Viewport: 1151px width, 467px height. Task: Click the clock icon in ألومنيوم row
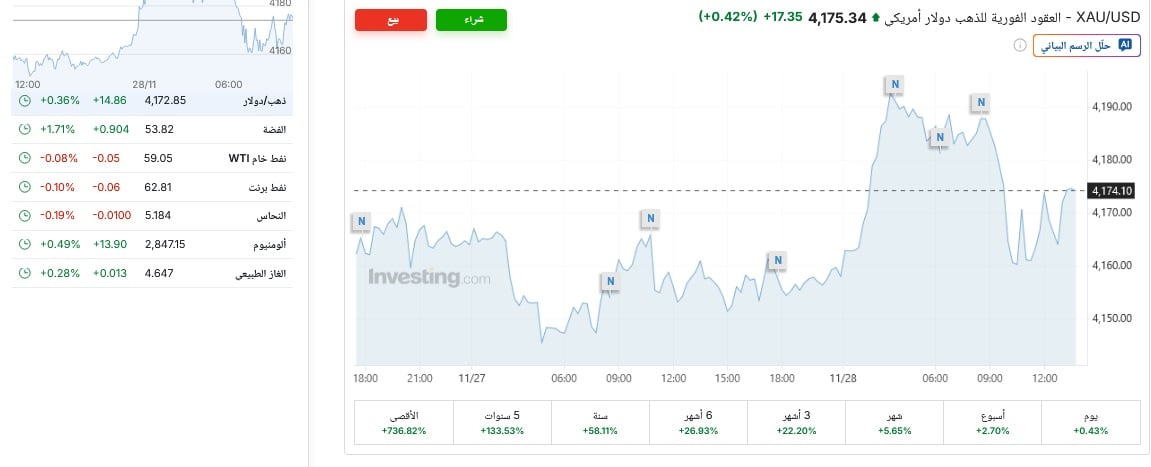point(24,244)
